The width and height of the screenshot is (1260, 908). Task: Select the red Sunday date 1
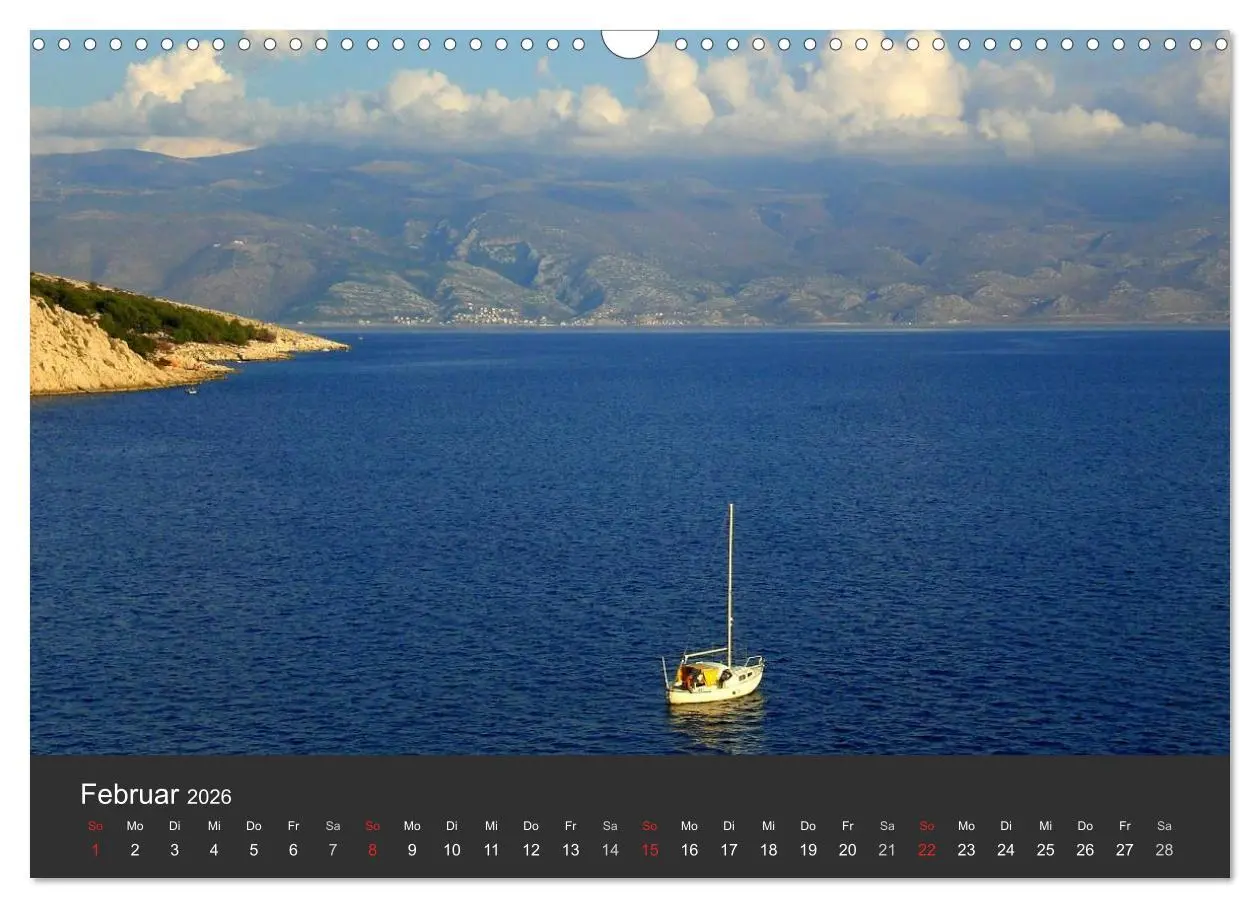(95, 849)
